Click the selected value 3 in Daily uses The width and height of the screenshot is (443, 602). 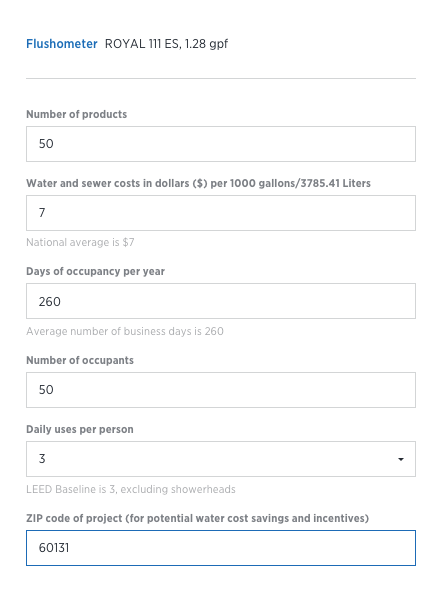42,459
